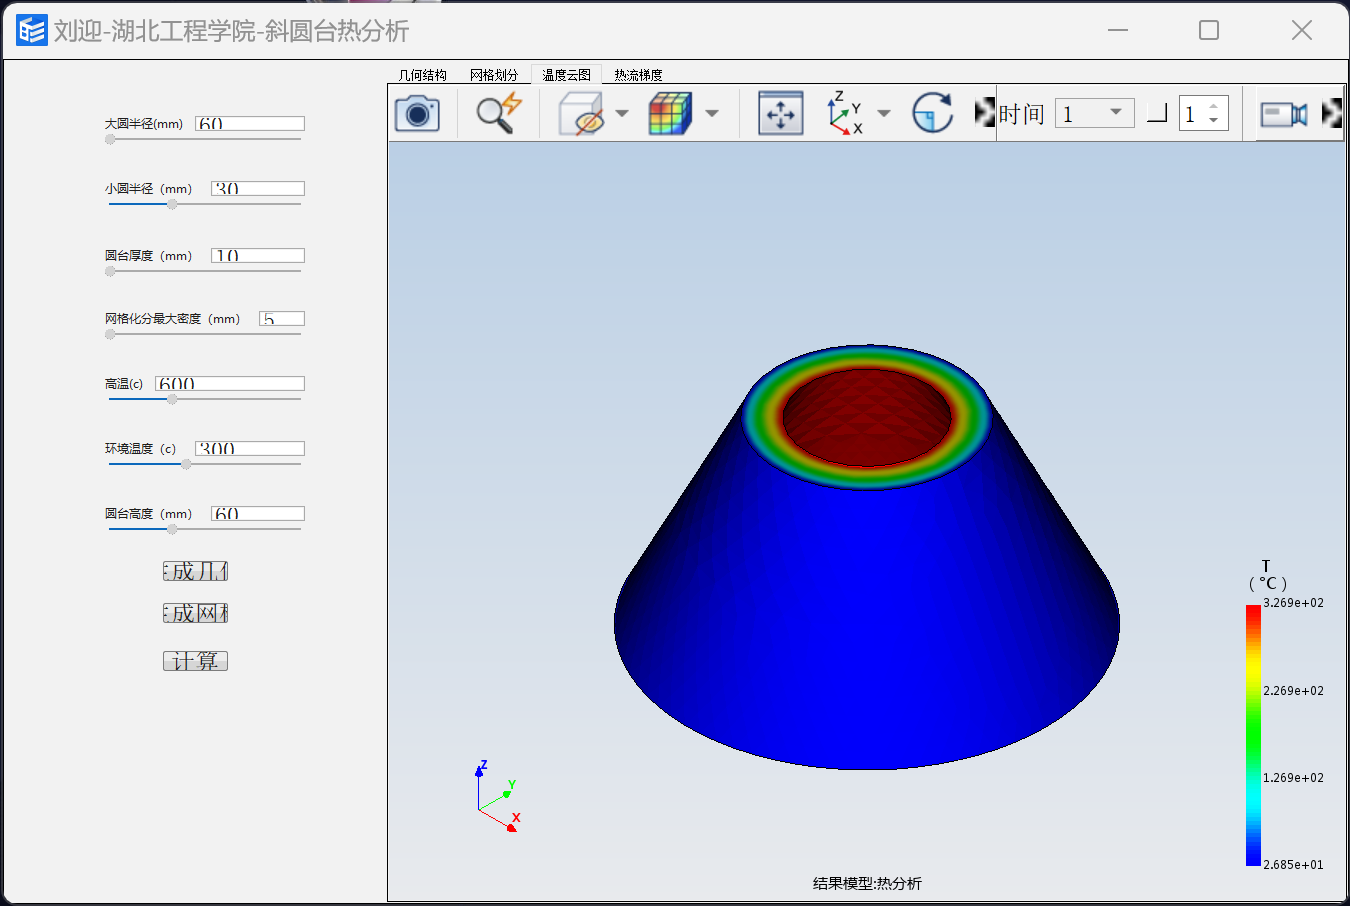Image resolution: width=1350 pixels, height=906 pixels.
Task: Click the 圆台高度 slider handle
Action: [x=172, y=529]
